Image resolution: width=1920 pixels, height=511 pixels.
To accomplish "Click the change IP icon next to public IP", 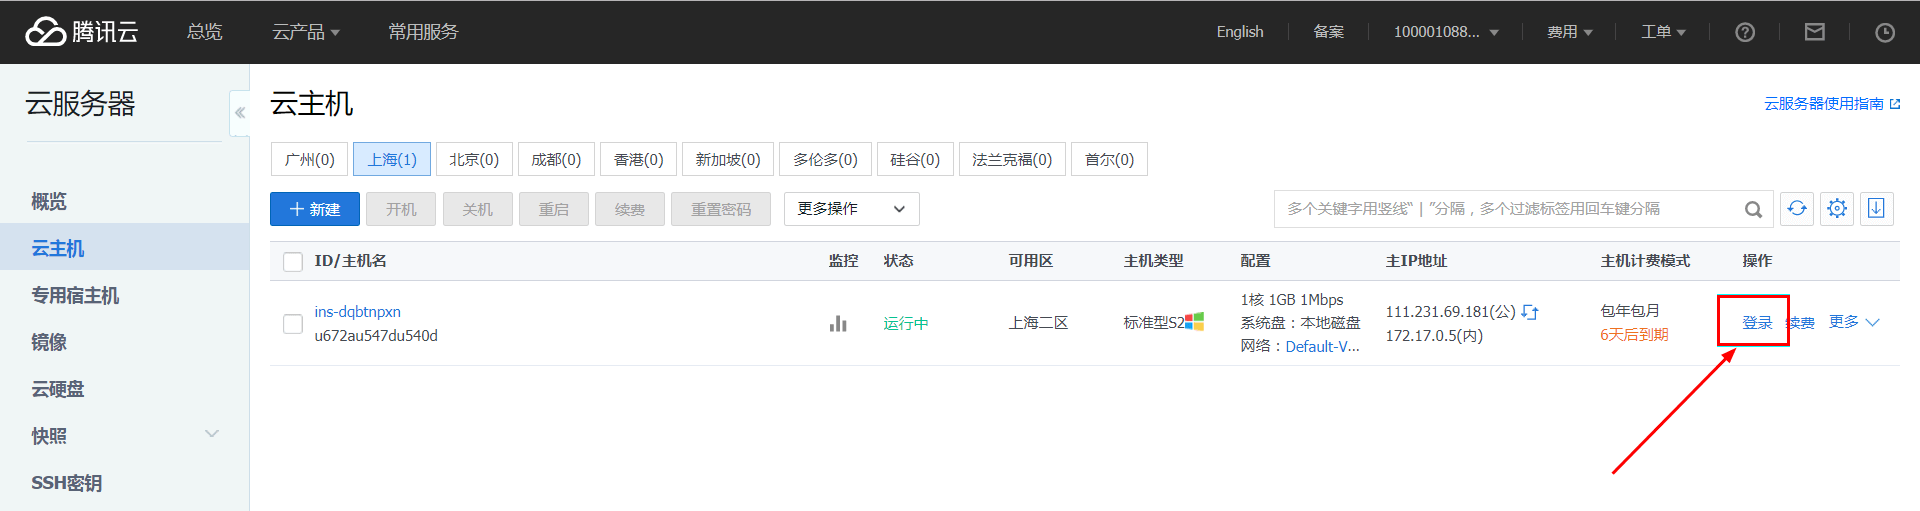I will pyautogui.click(x=1530, y=312).
